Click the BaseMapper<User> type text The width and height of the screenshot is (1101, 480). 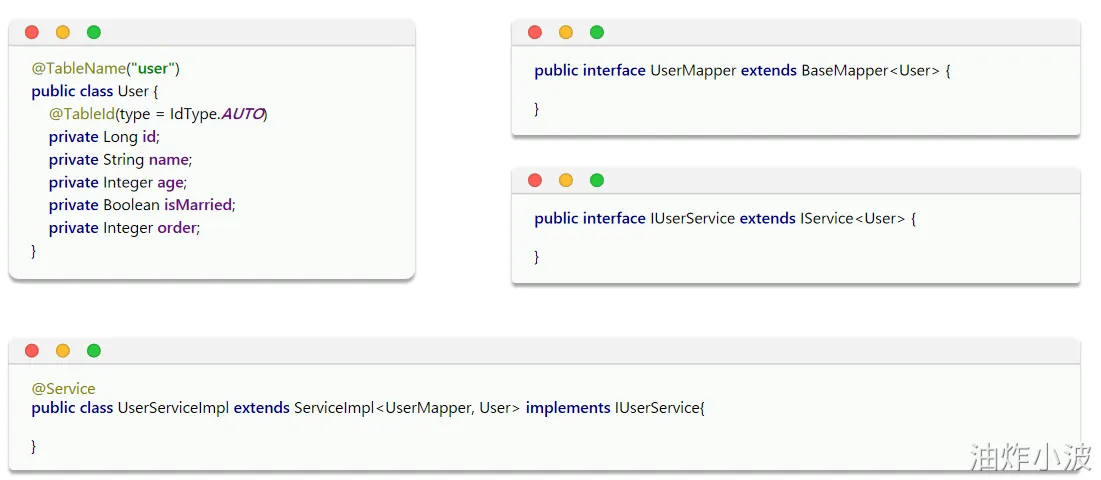pyautogui.click(x=870, y=71)
